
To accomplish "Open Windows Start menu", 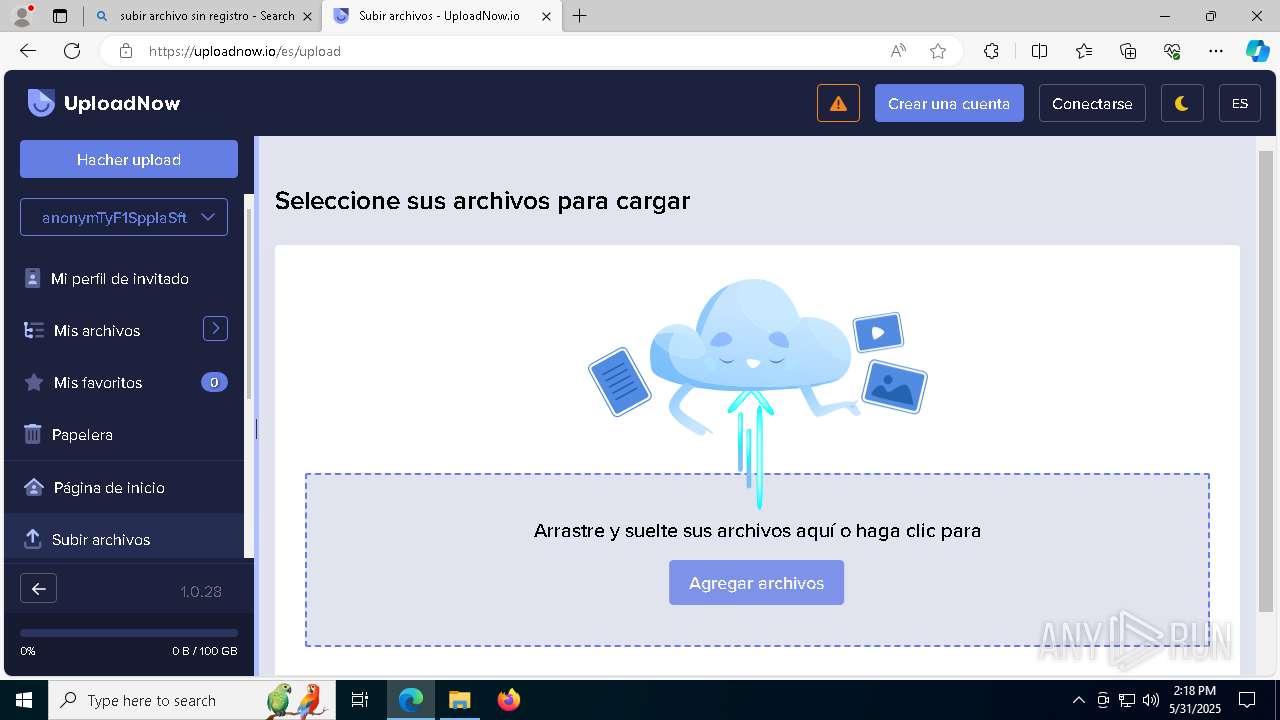I will 24,700.
